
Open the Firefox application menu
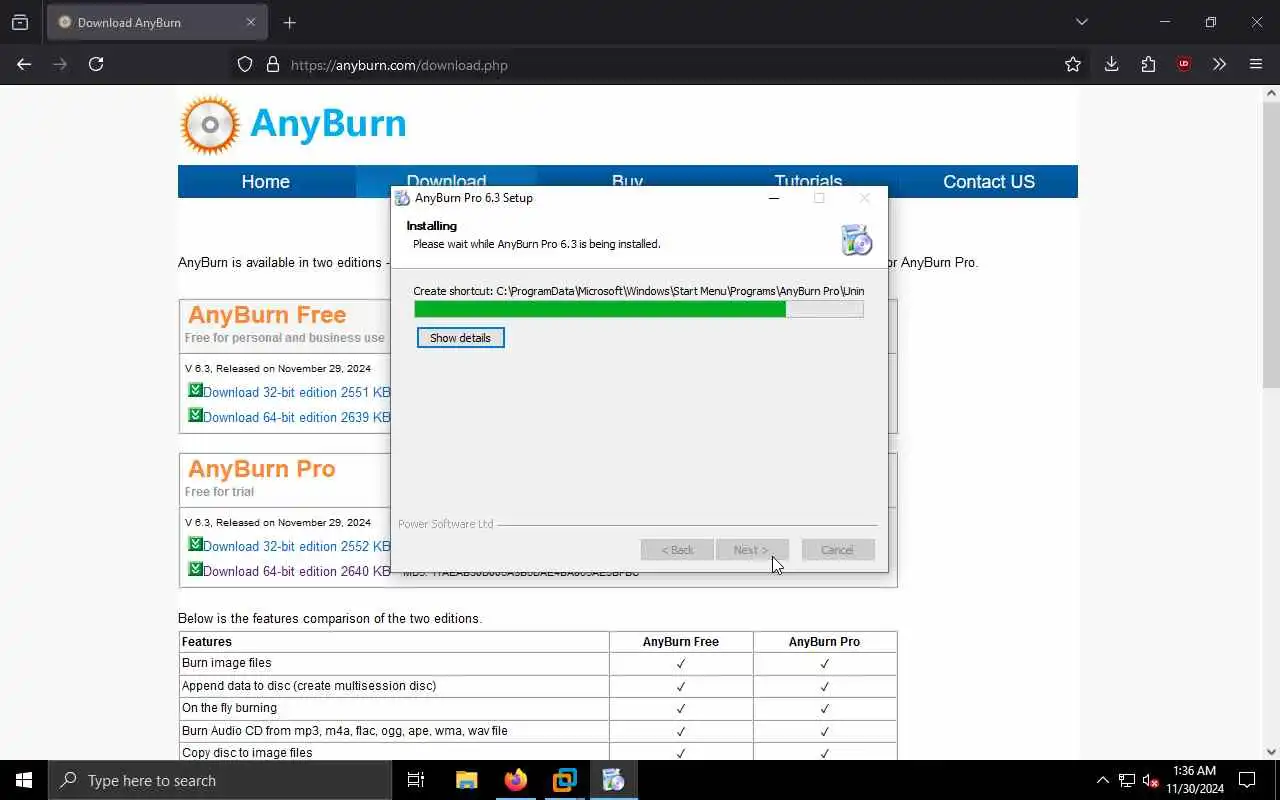(x=1256, y=64)
